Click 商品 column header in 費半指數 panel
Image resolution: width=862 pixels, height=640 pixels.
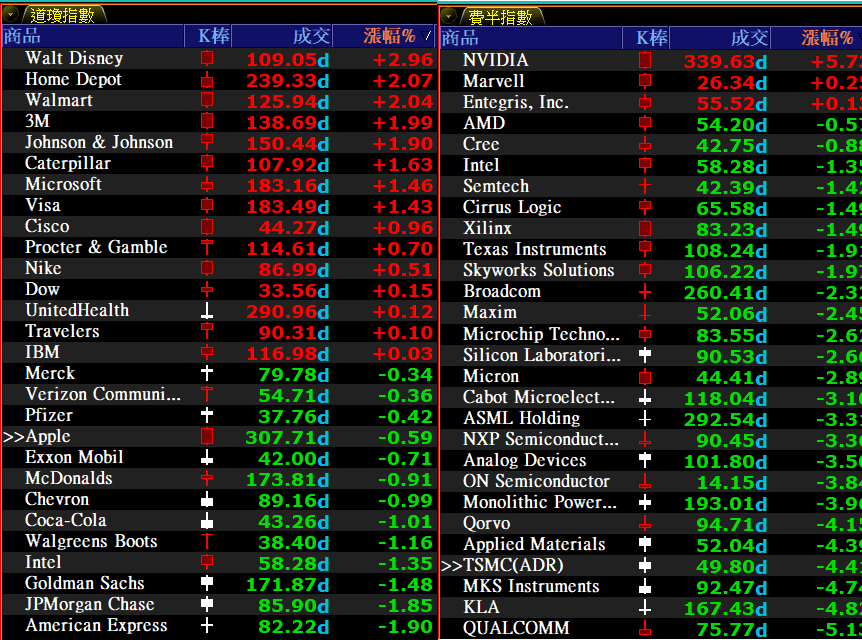tap(531, 38)
